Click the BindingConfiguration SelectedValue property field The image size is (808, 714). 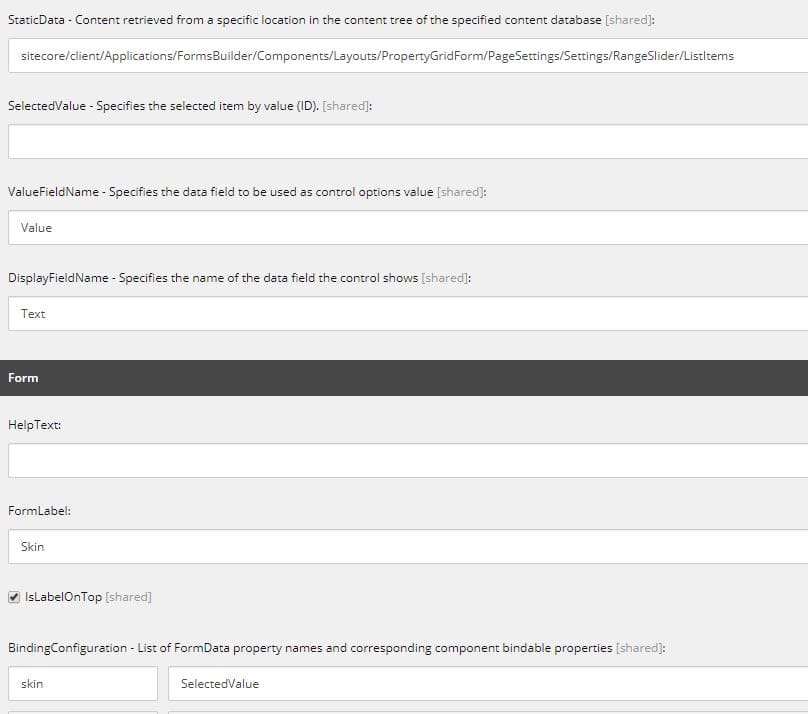pos(488,684)
